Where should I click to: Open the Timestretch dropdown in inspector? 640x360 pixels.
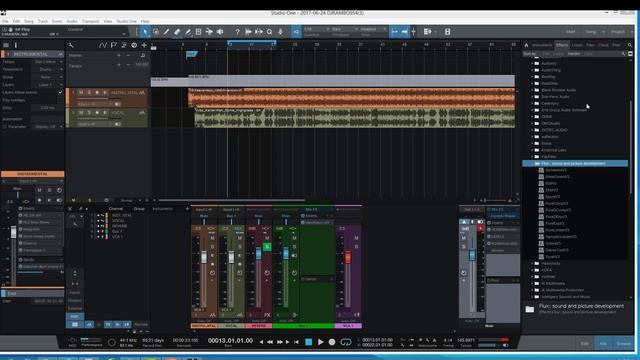point(48,69)
